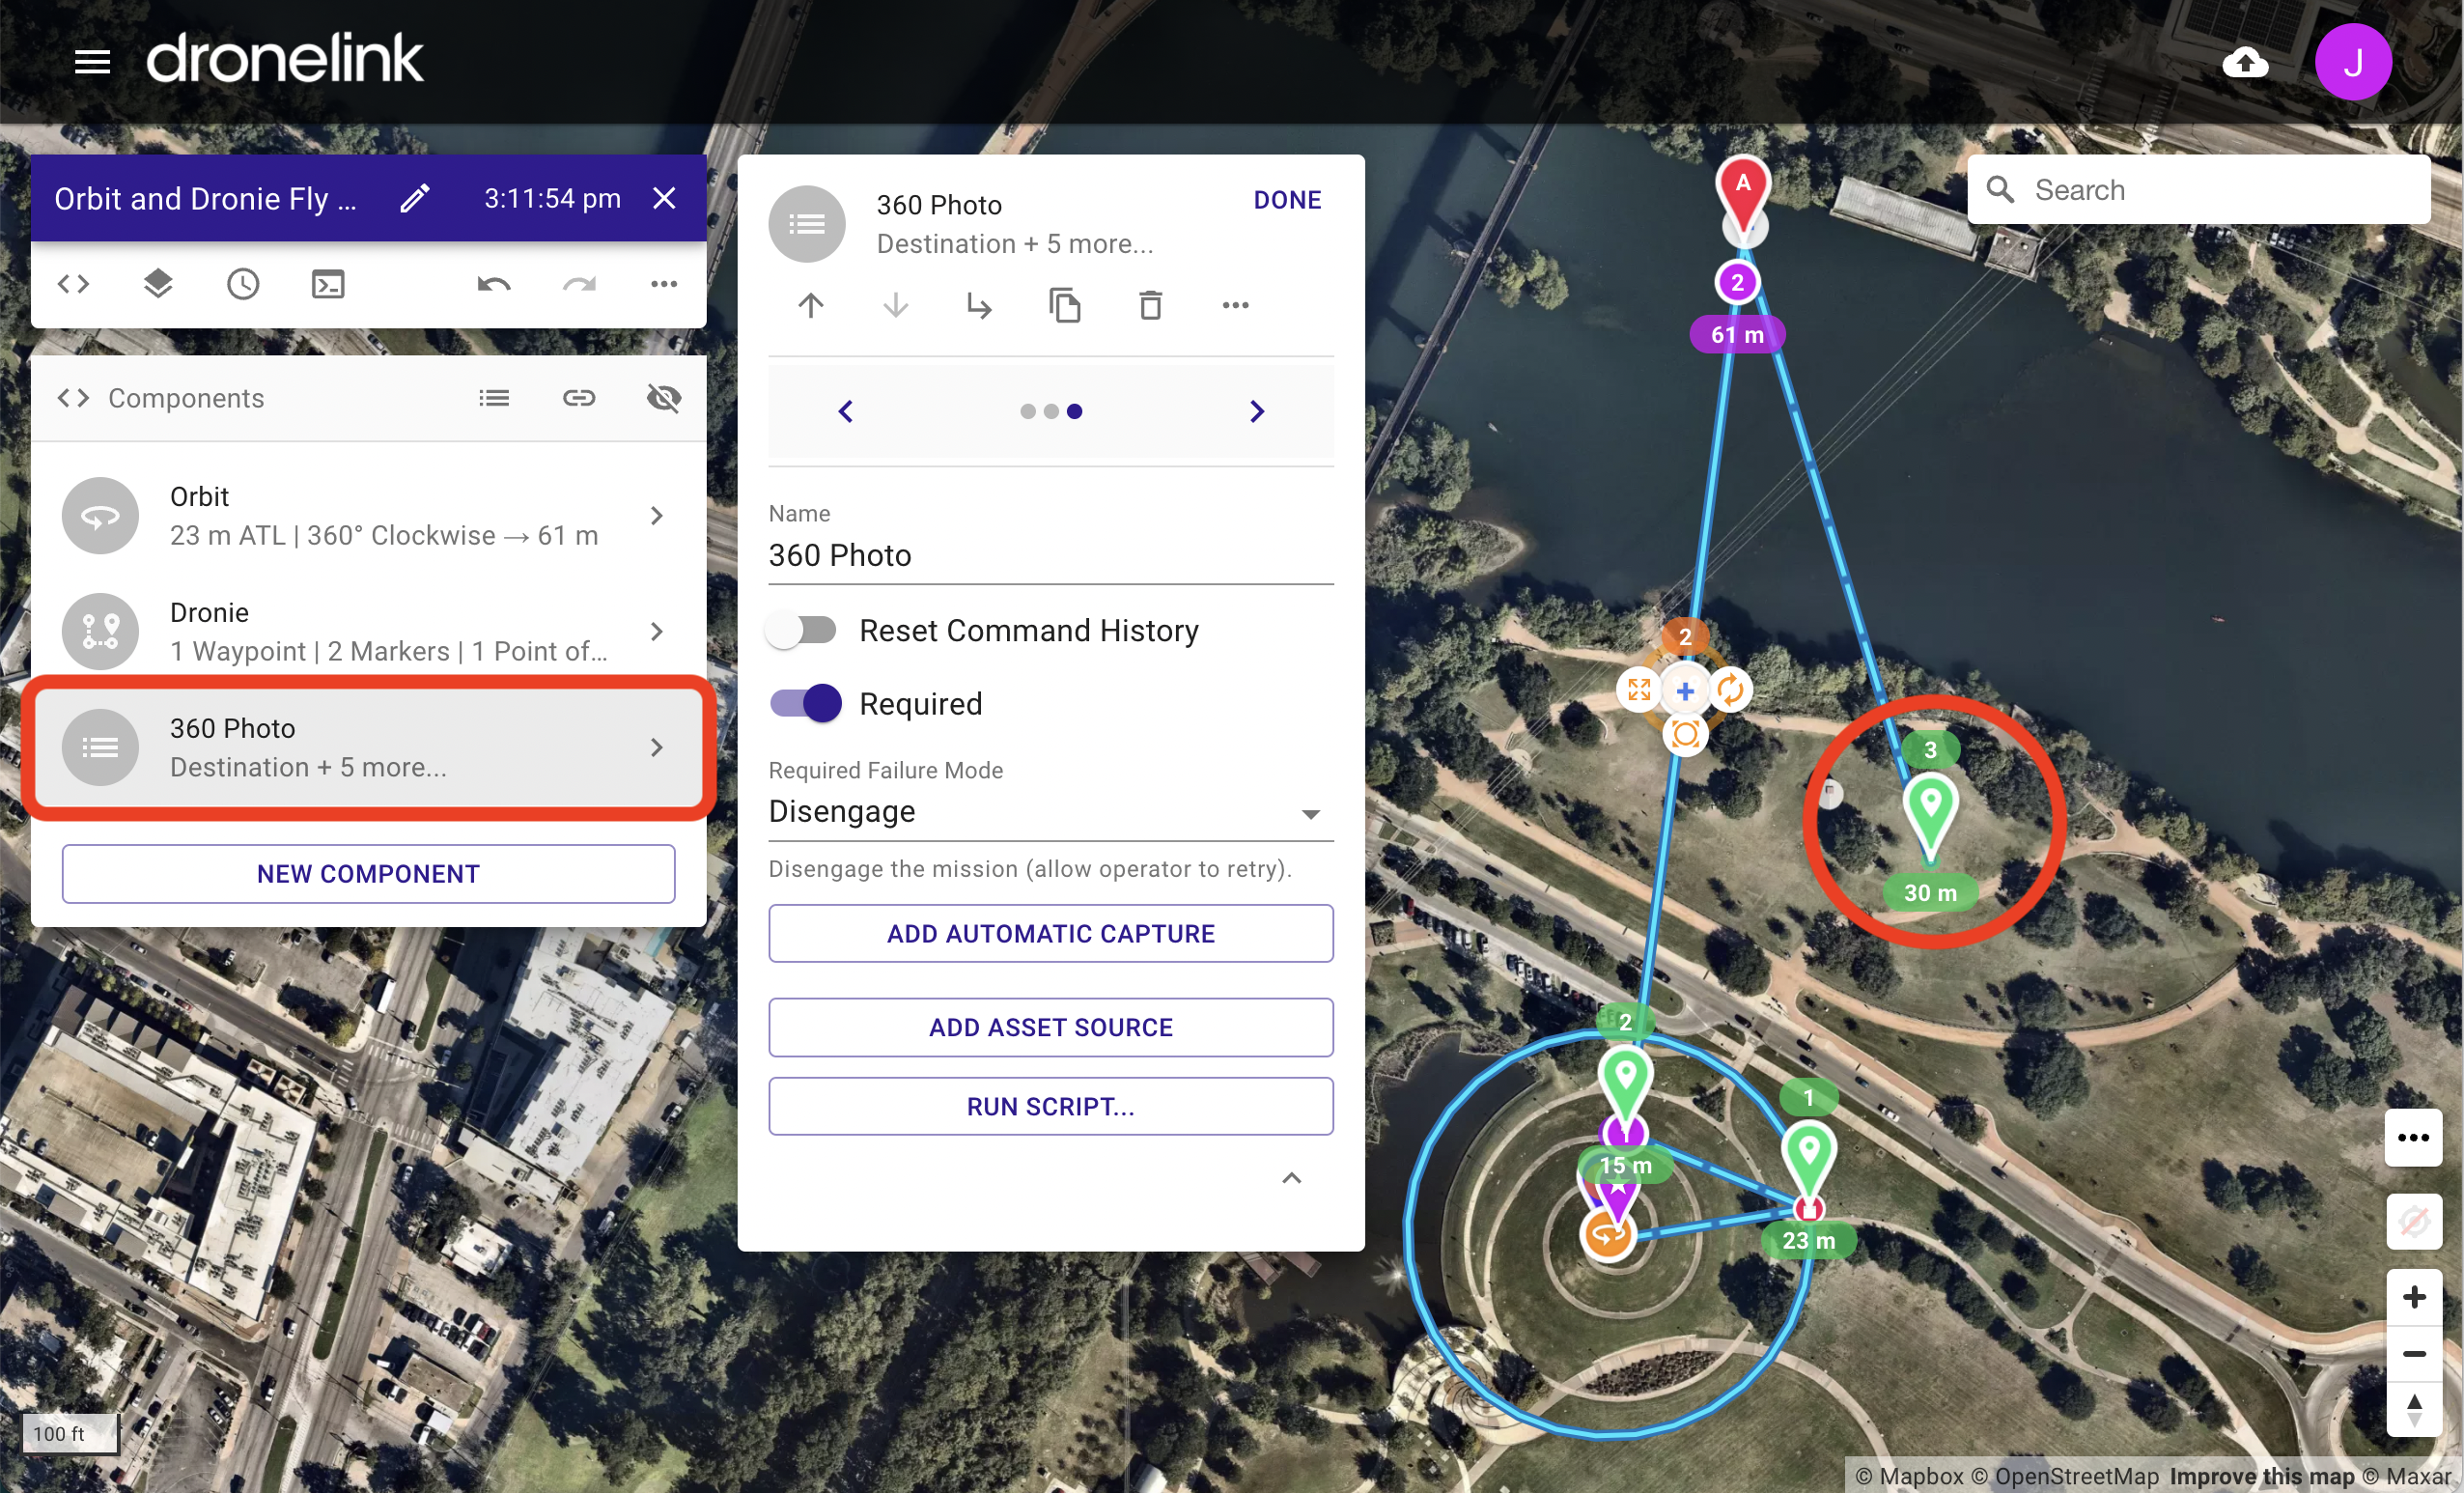
Task: Click the expand arrows icon on map
Action: pyautogui.click(x=1639, y=690)
